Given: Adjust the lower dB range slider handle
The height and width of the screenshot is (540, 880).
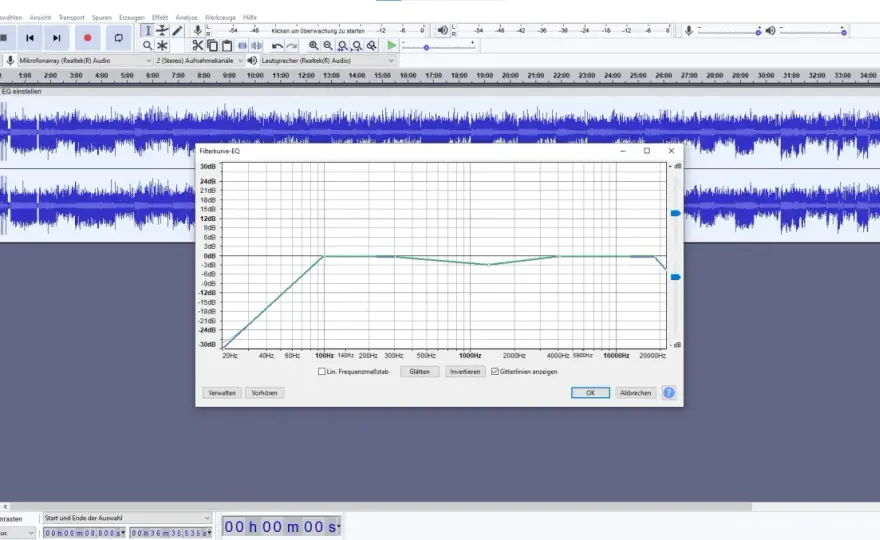Looking at the screenshot, I should (x=675, y=277).
